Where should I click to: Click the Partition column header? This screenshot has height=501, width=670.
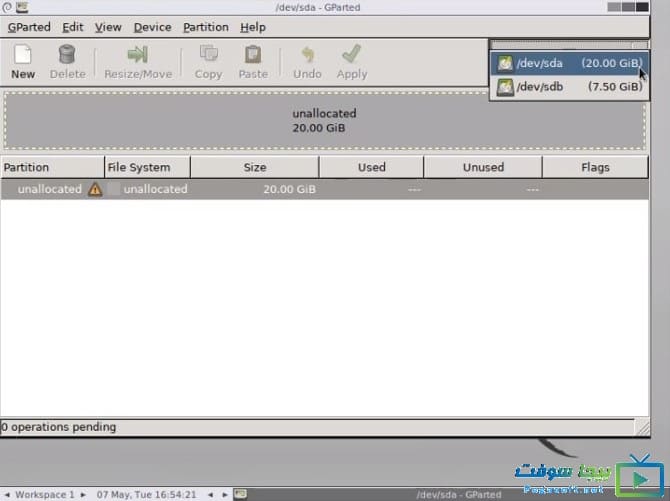point(52,167)
